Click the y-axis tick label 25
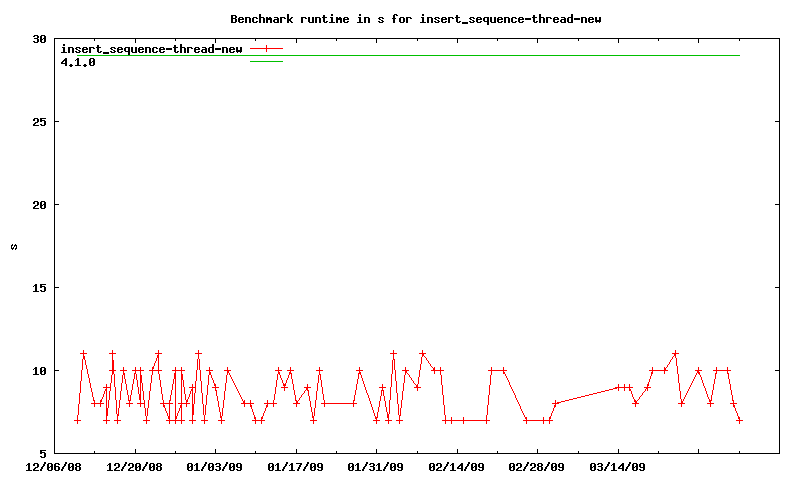 pyautogui.click(x=39, y=122)
